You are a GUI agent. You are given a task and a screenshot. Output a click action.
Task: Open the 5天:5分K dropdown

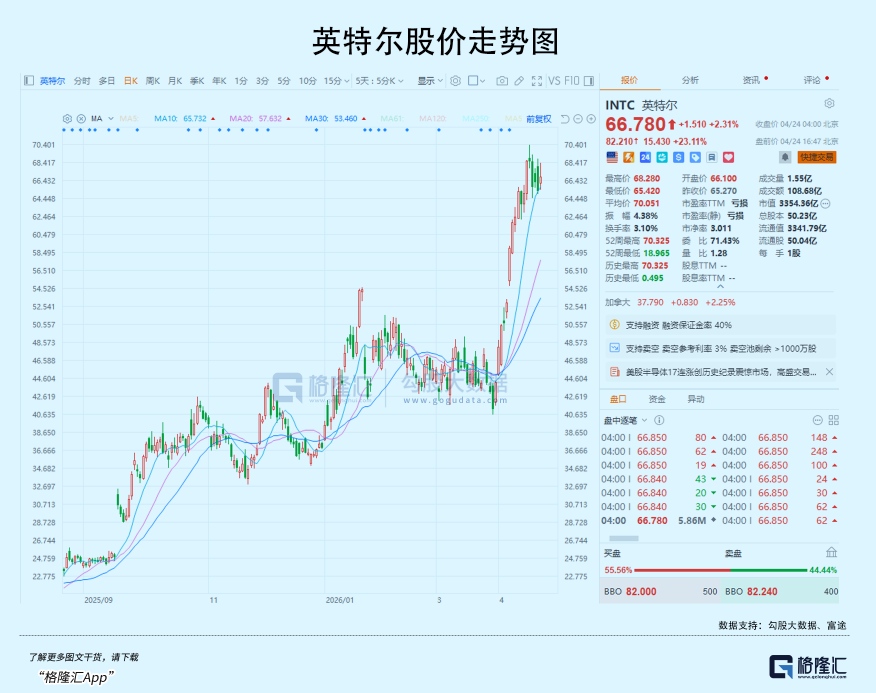click(379, 81)
